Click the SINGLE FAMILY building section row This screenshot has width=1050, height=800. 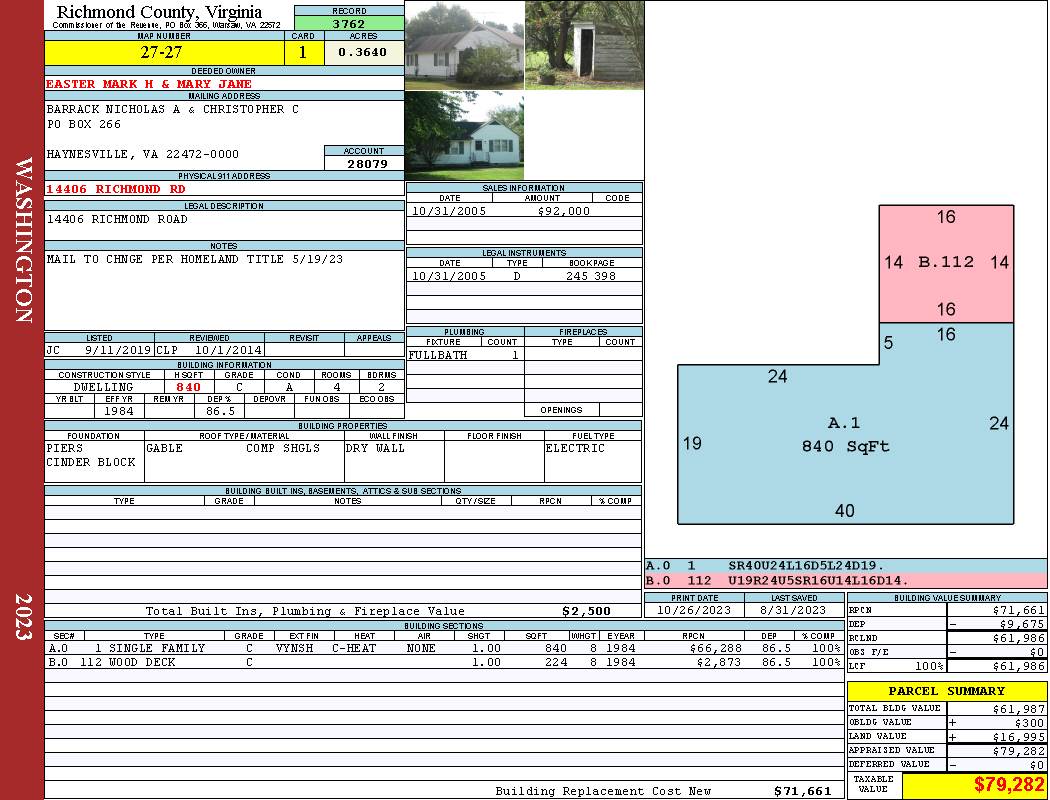pos(445,649)
